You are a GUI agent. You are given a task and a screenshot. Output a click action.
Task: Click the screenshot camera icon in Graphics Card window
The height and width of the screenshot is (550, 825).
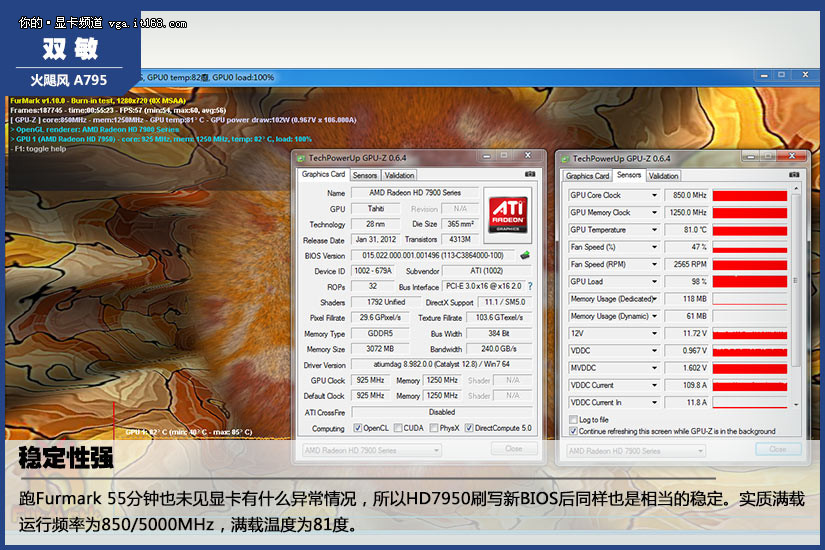point(529,175)
